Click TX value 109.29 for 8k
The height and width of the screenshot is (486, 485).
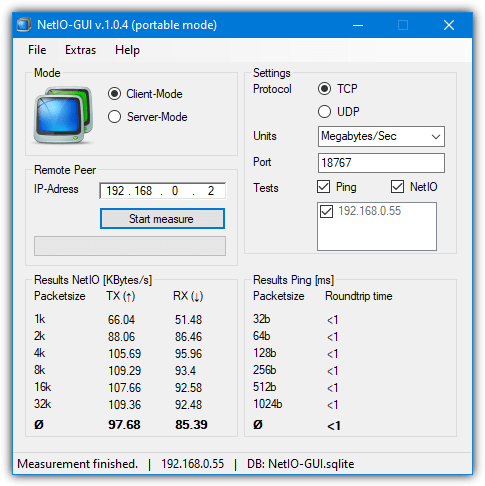(125, 371)
